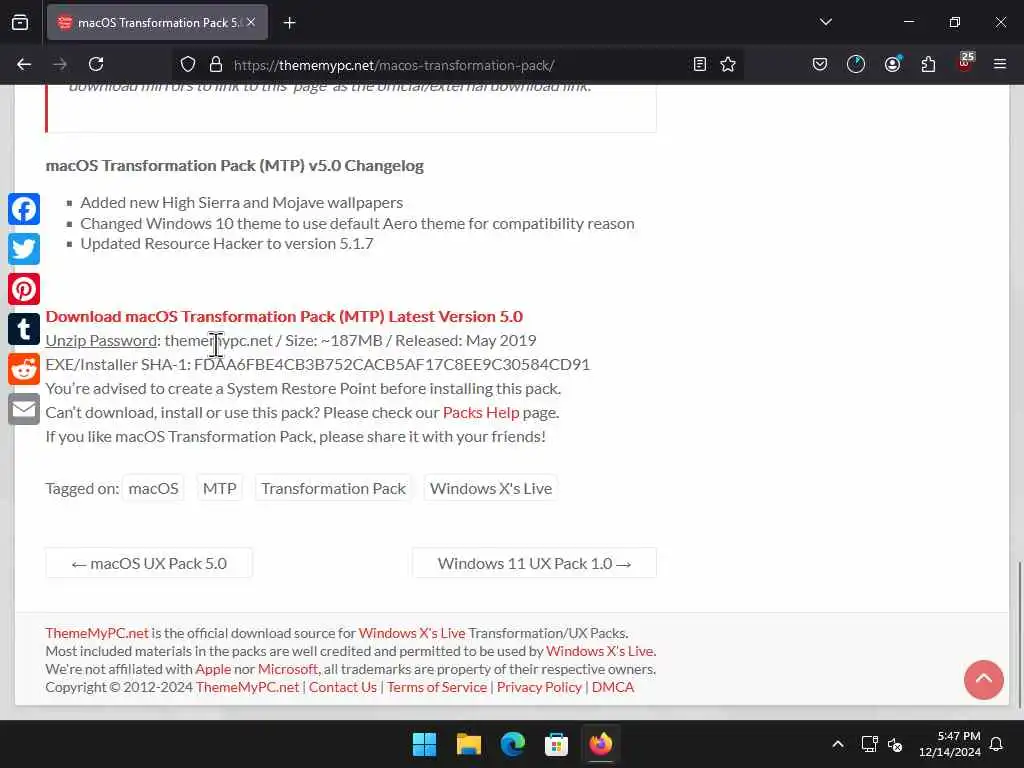
Task: Click the browser forward arrow
Action: [60, 64]
